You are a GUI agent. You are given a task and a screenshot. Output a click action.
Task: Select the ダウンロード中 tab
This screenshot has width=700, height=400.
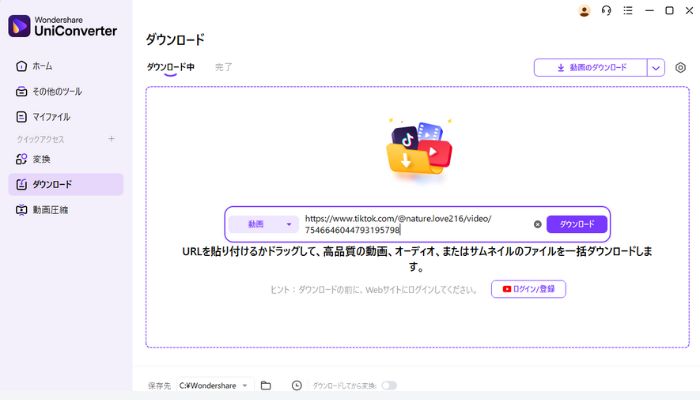170,67
